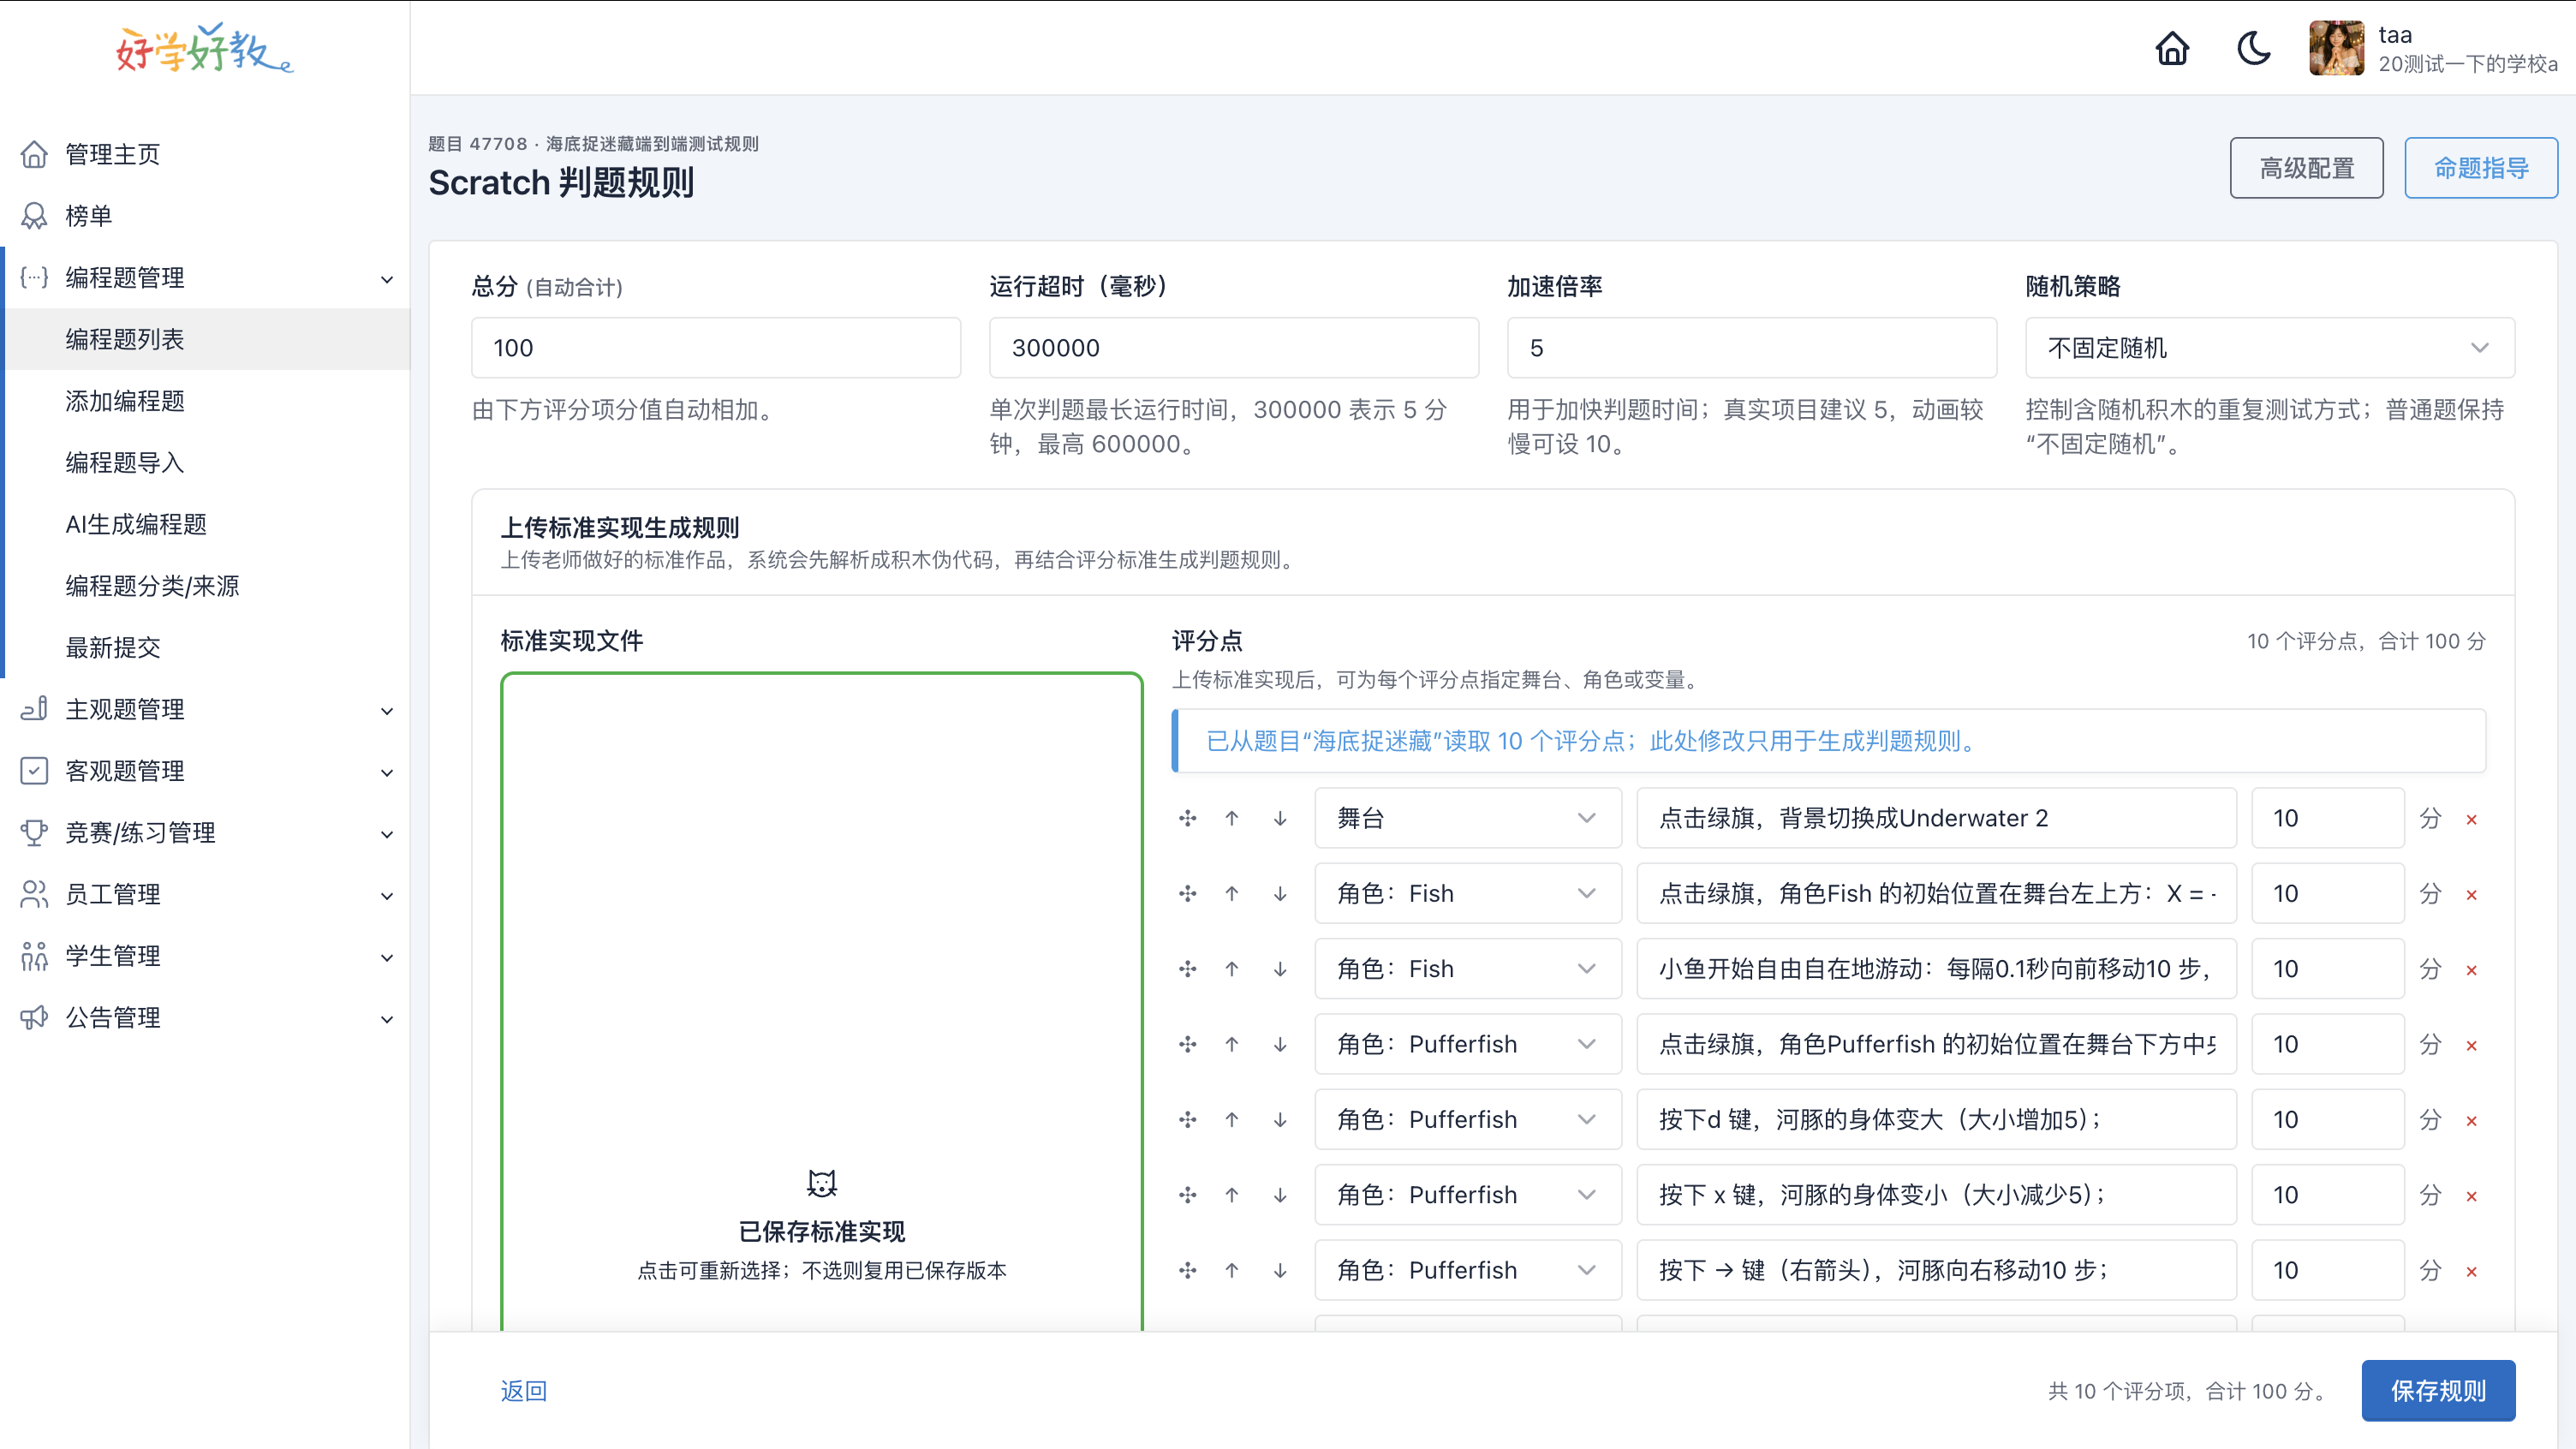Edit the Underwater 2 scoring description field

pos(1936,818)
